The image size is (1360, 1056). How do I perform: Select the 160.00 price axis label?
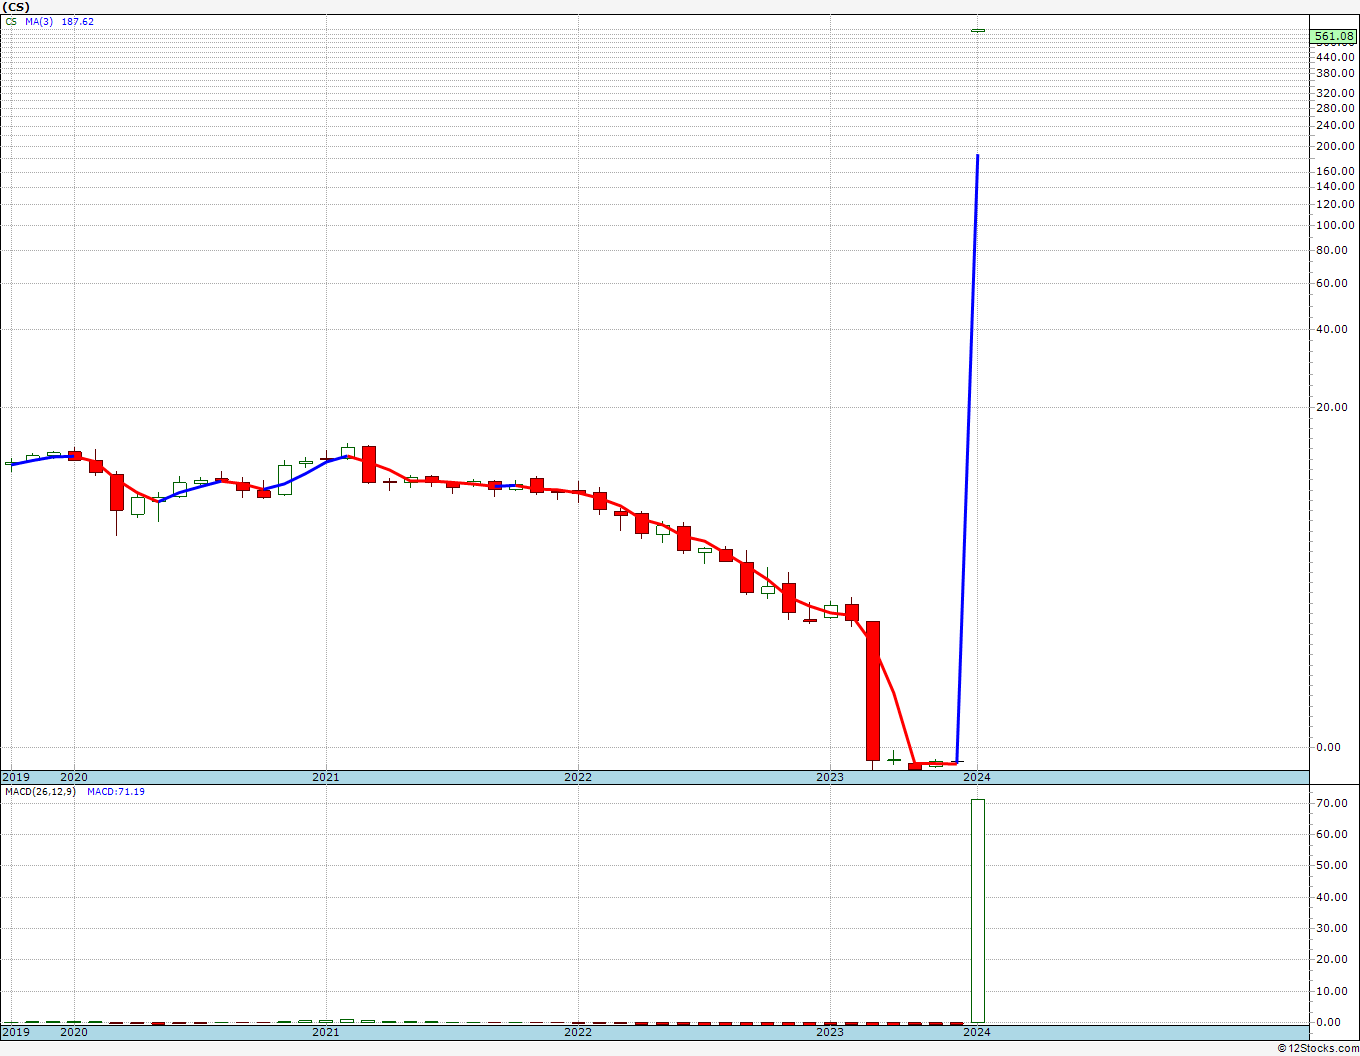pyautogui.click(x=1336, y=171)
